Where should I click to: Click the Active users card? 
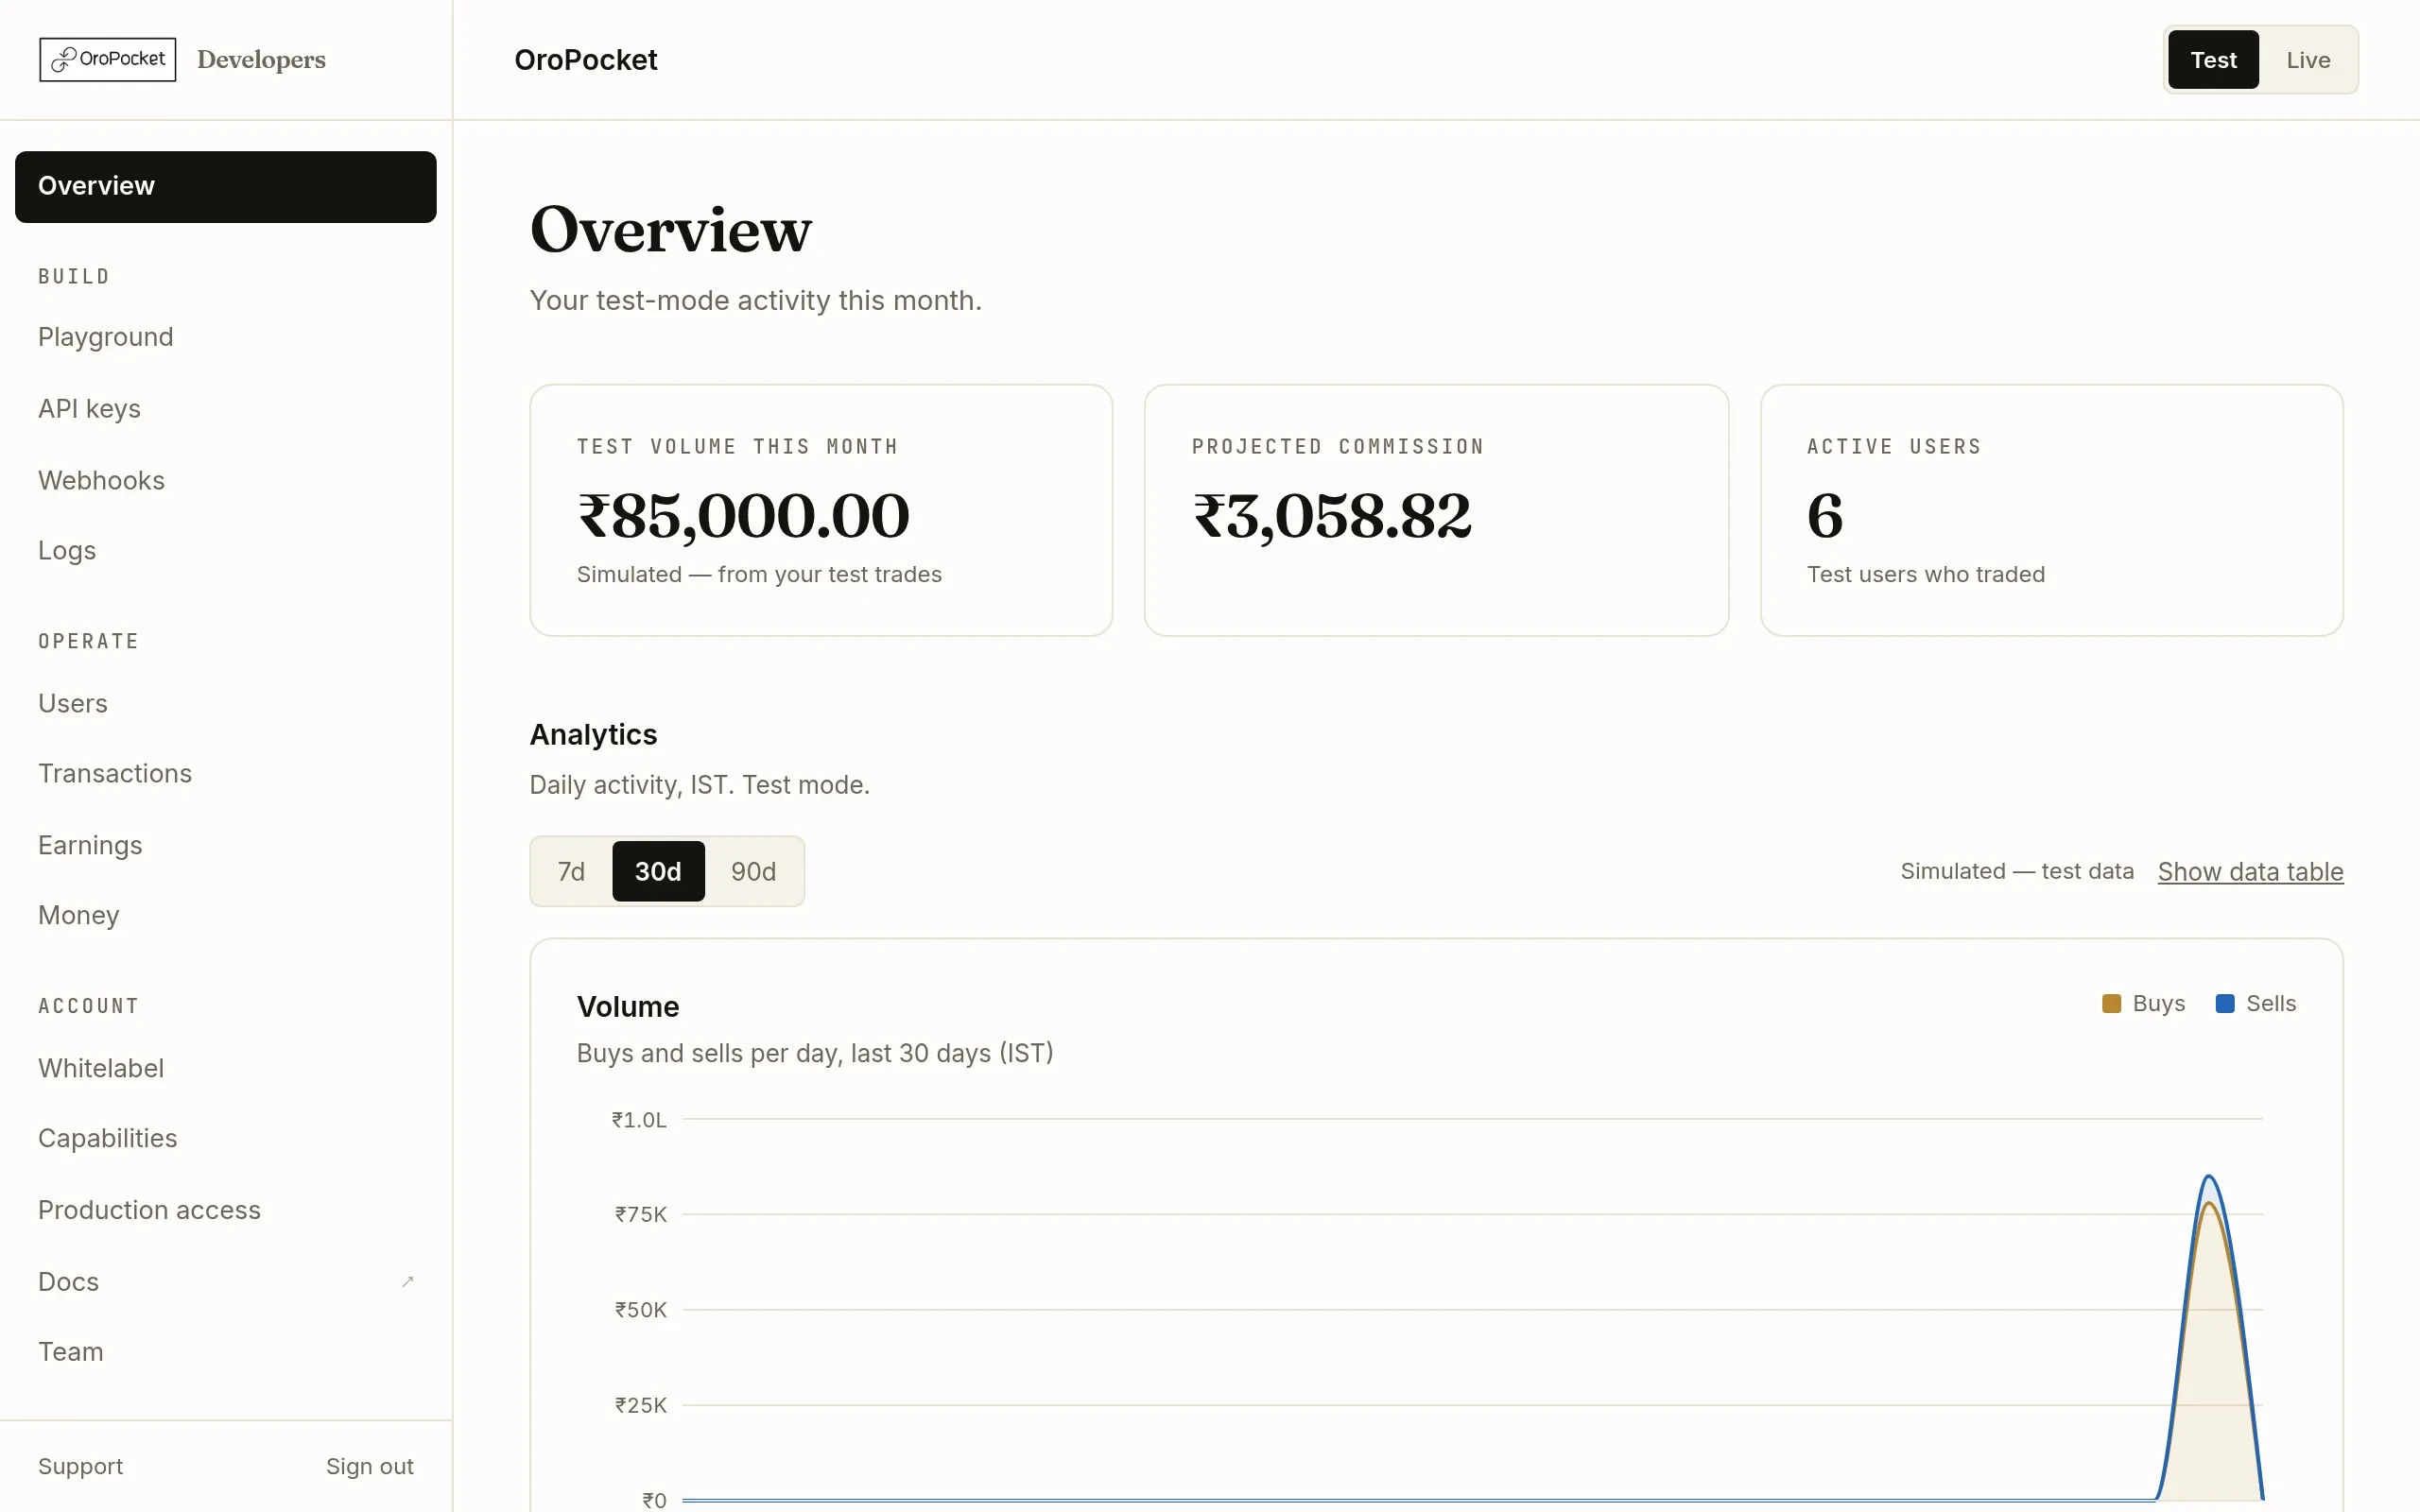pos(2052,510)
